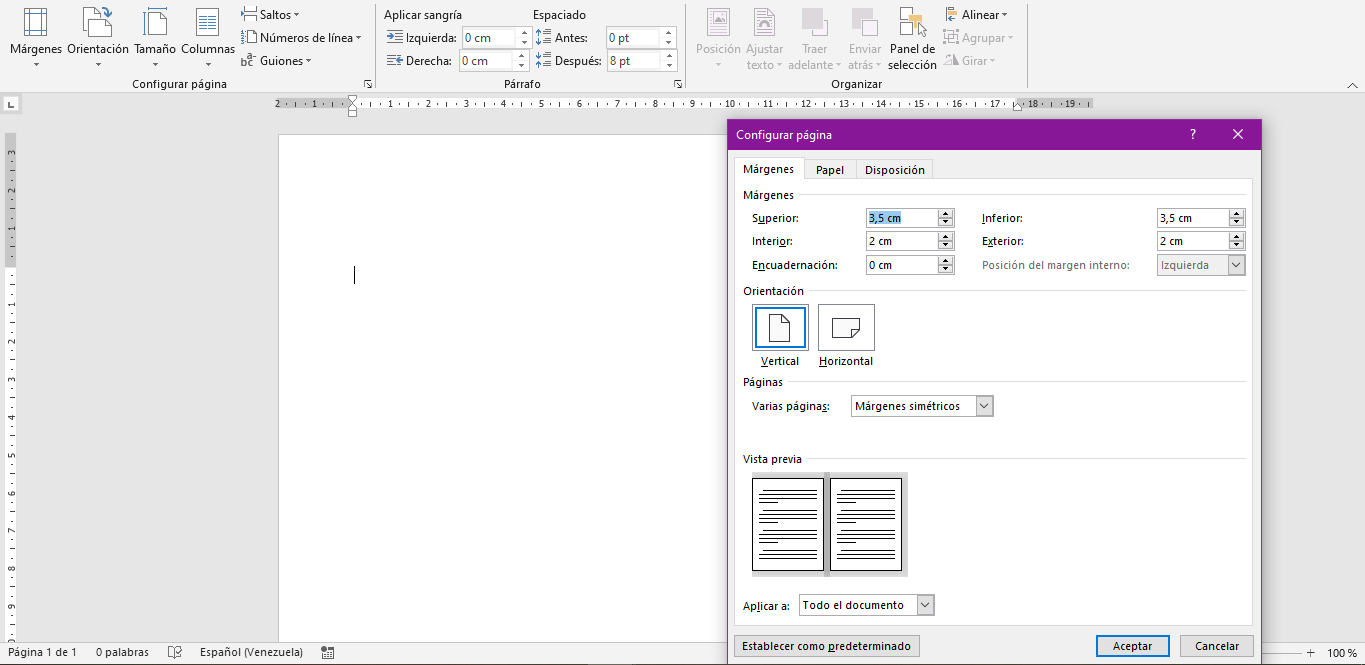Open the Alinear dropdown

point(976,15)
